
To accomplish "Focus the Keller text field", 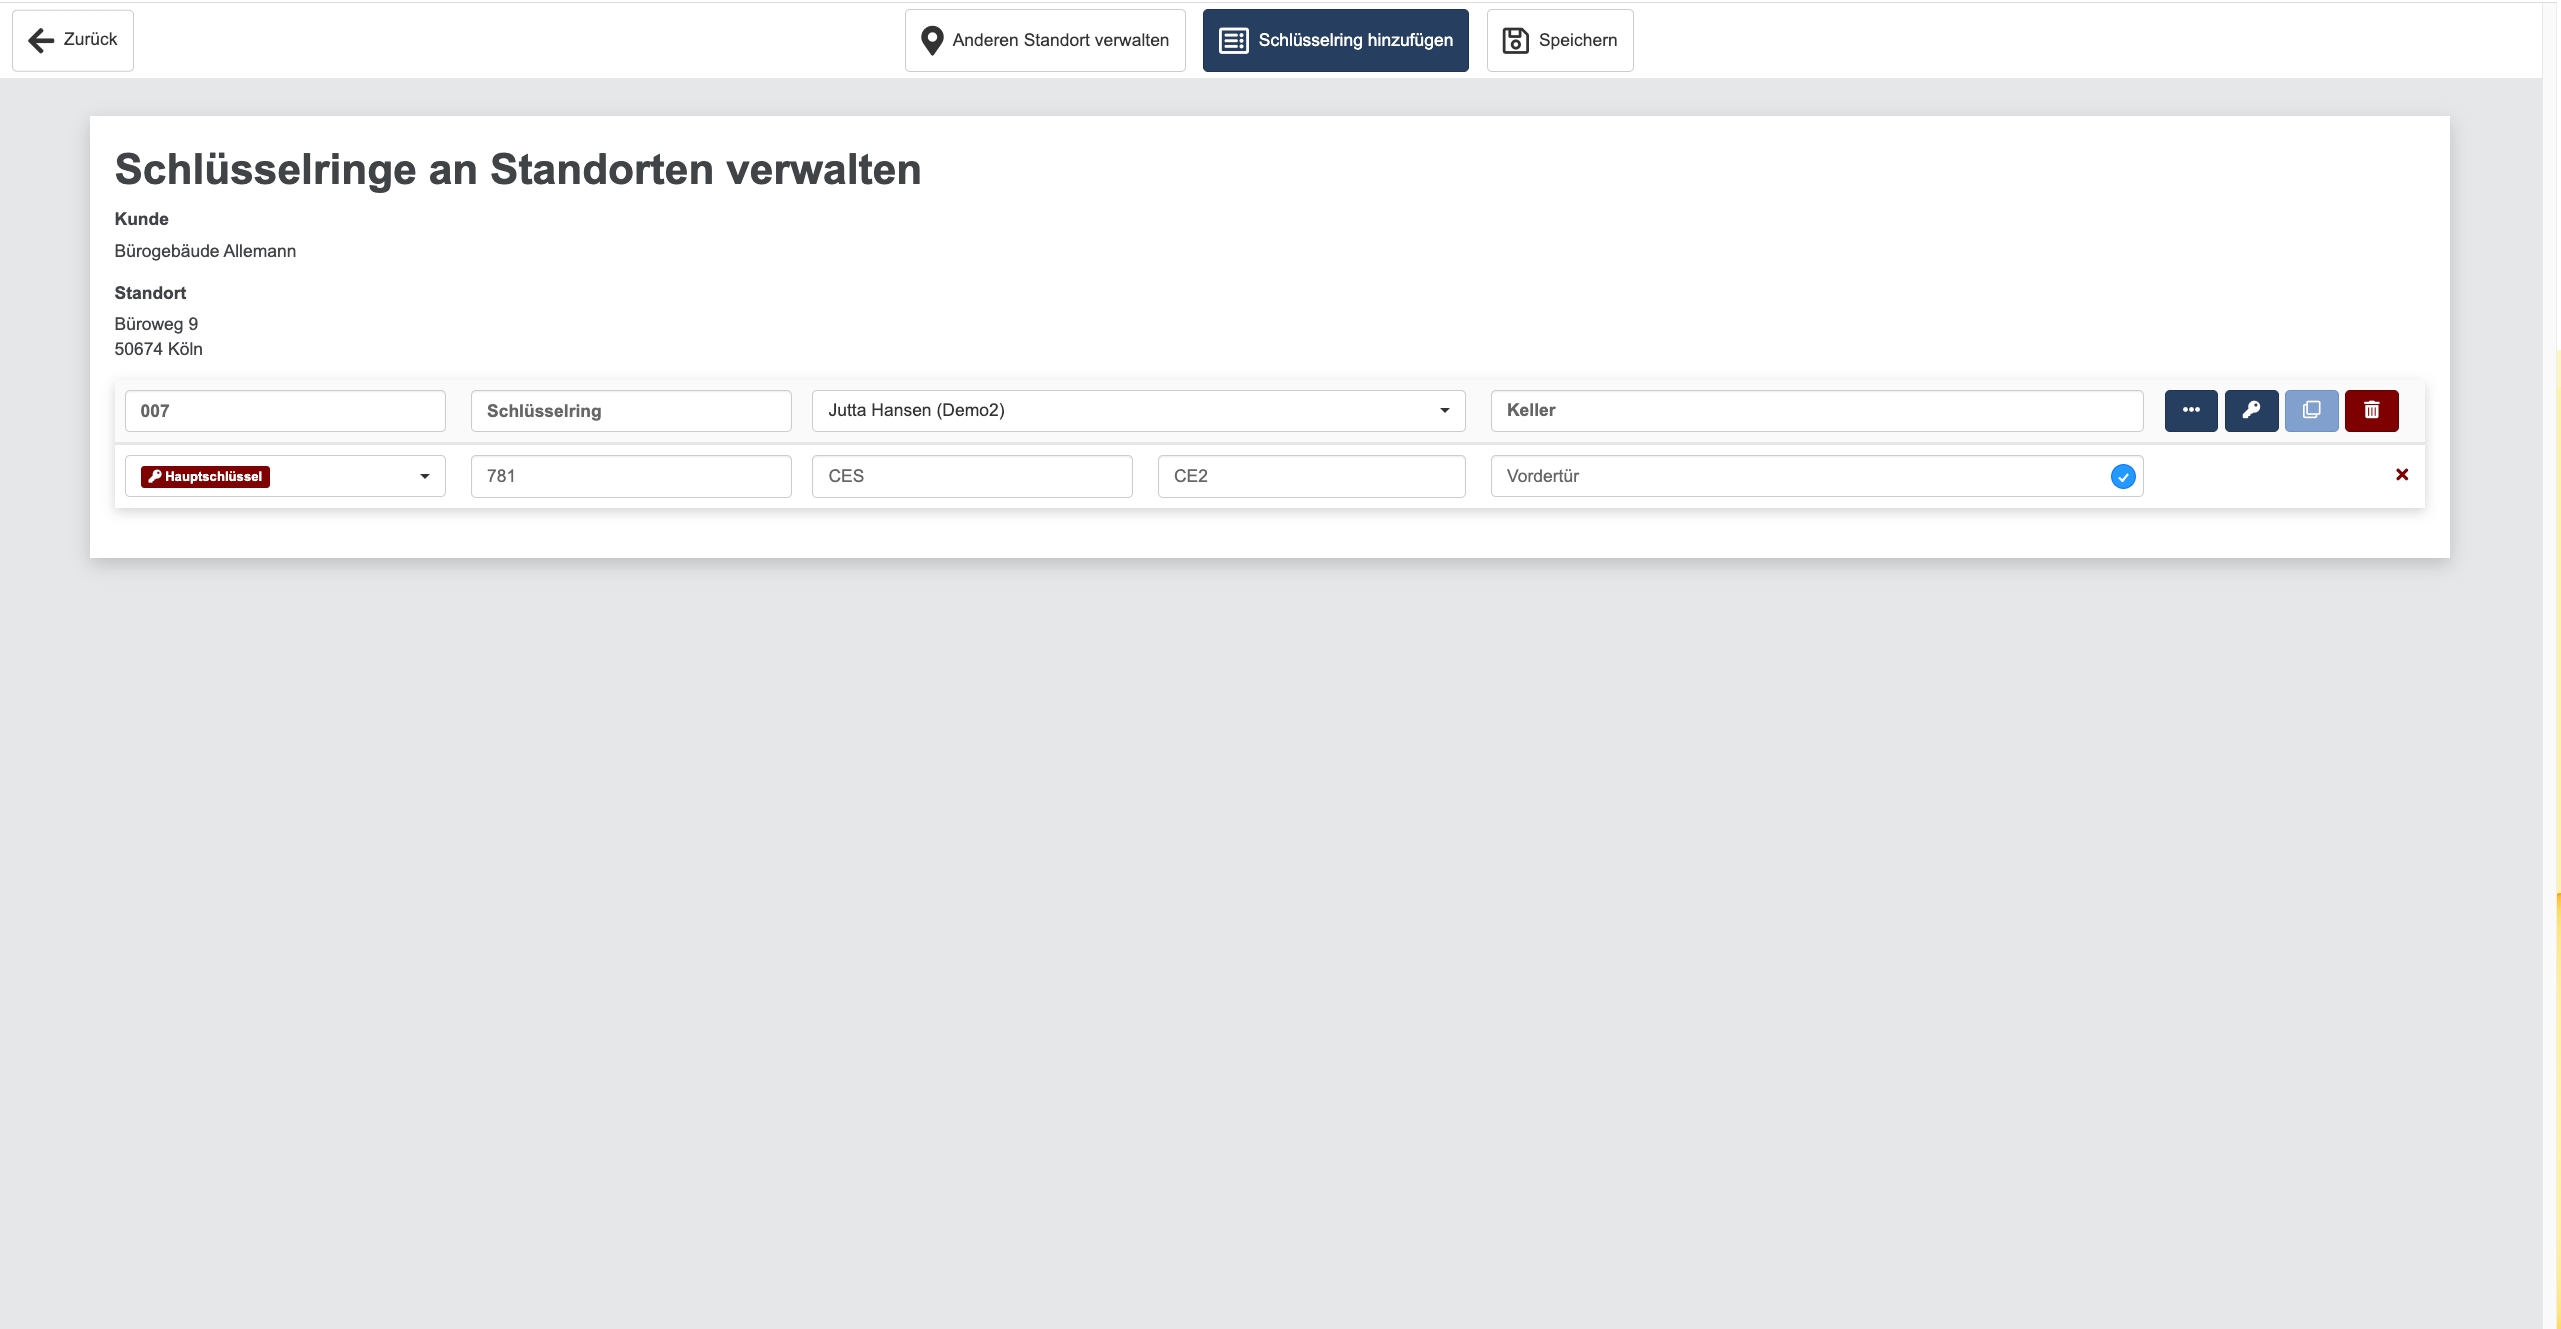I will [1815, 411].
